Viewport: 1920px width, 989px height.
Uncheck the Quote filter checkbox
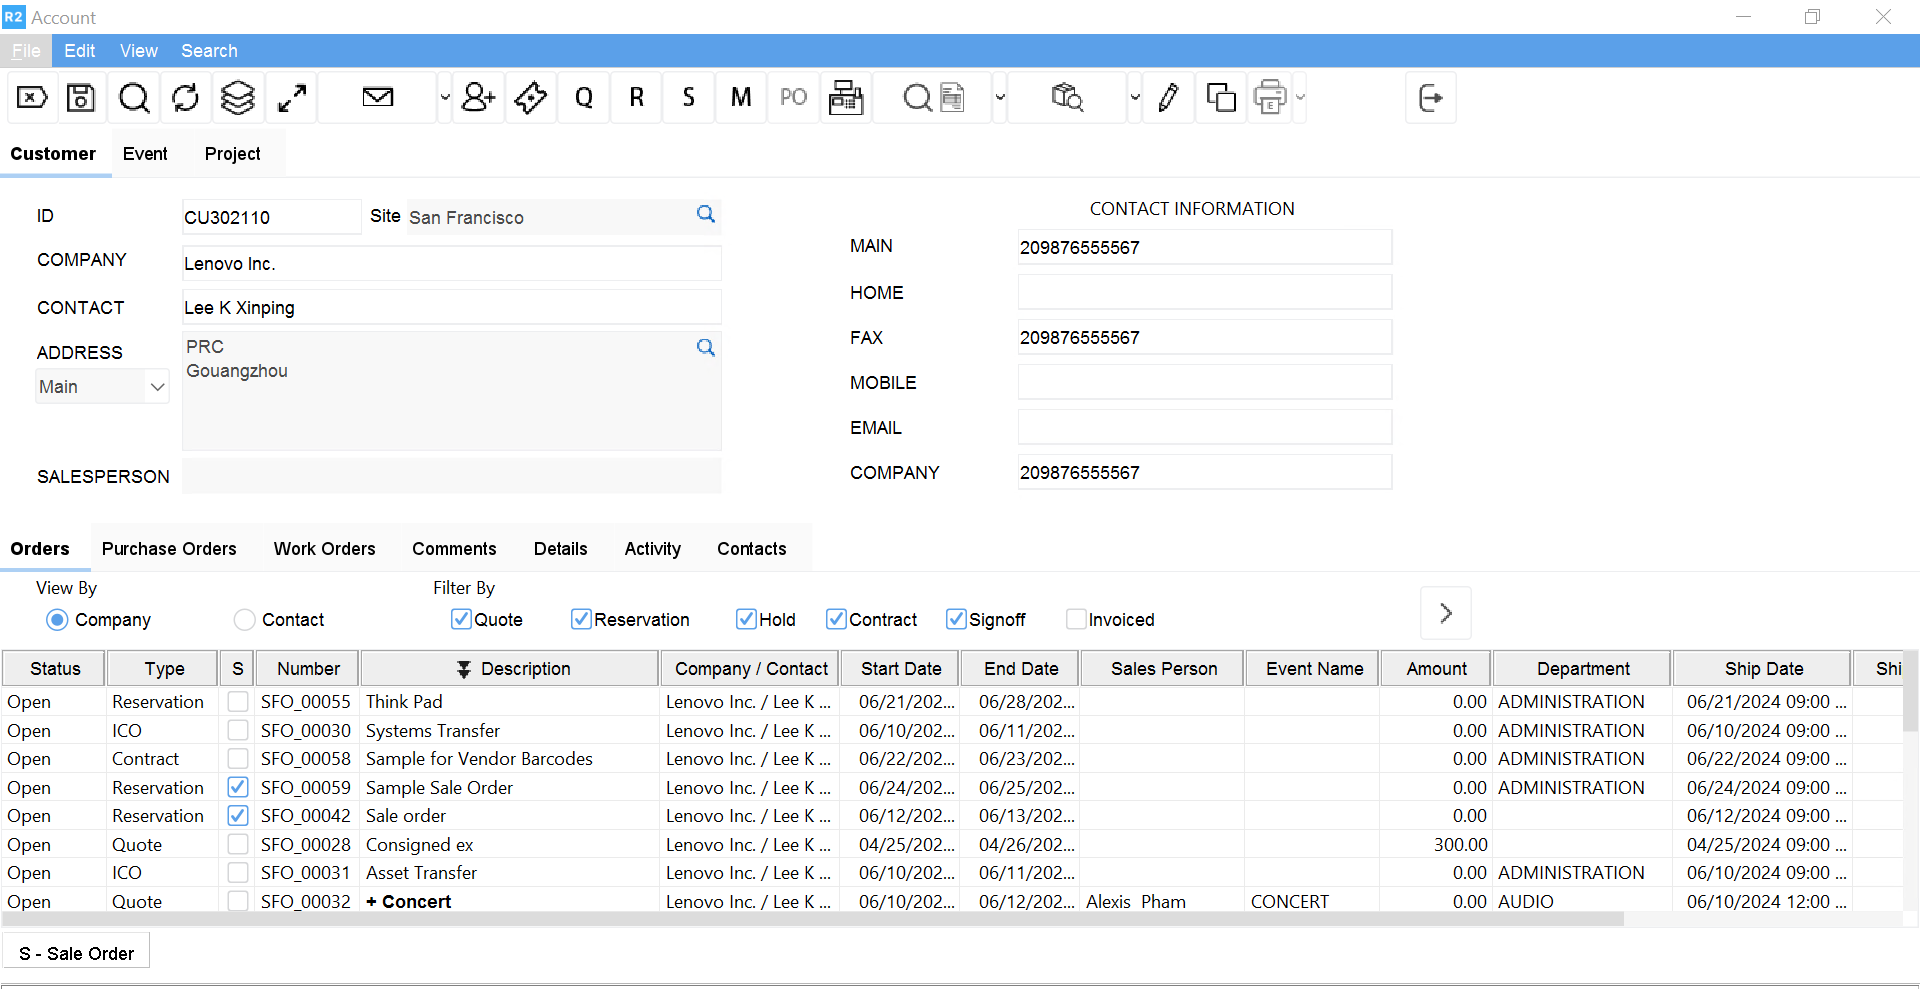461,620
